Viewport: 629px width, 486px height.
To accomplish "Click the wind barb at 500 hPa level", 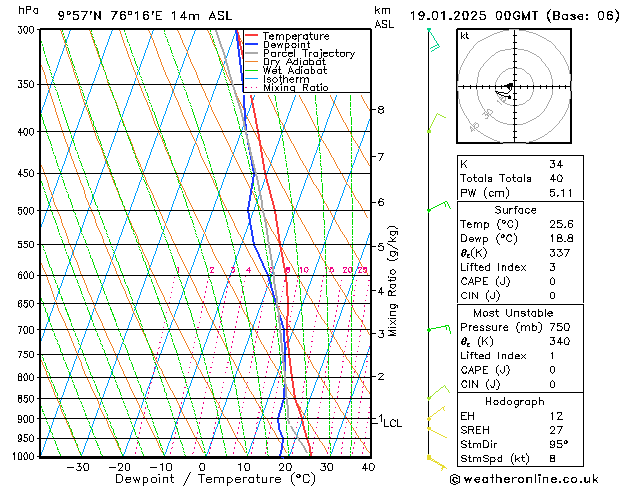I will coord(439,206).
